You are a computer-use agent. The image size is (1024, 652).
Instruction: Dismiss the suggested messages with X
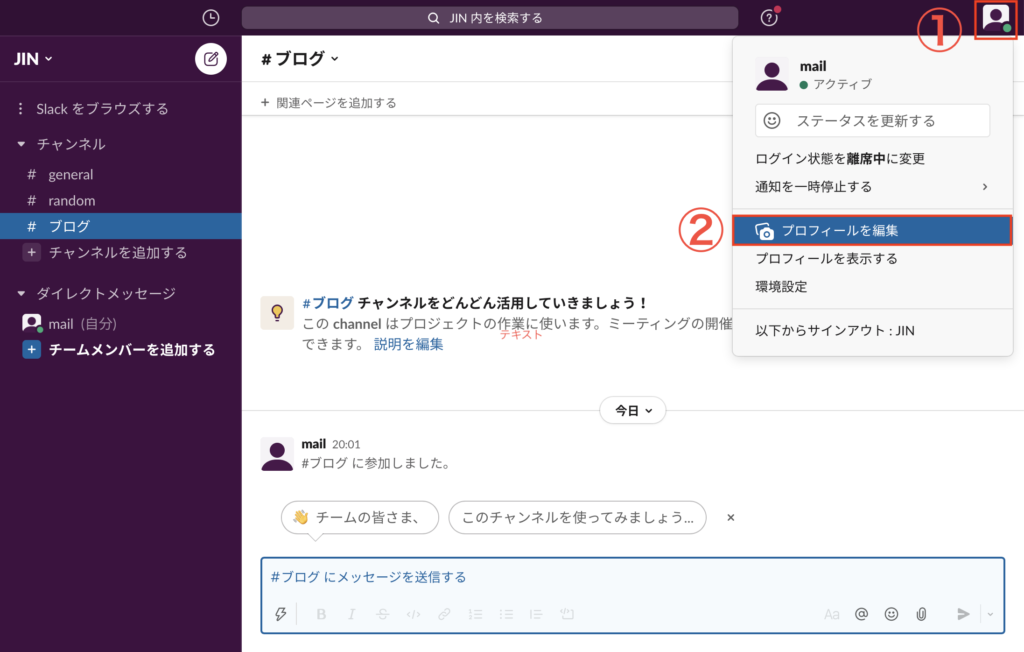[x=731, y=517]
